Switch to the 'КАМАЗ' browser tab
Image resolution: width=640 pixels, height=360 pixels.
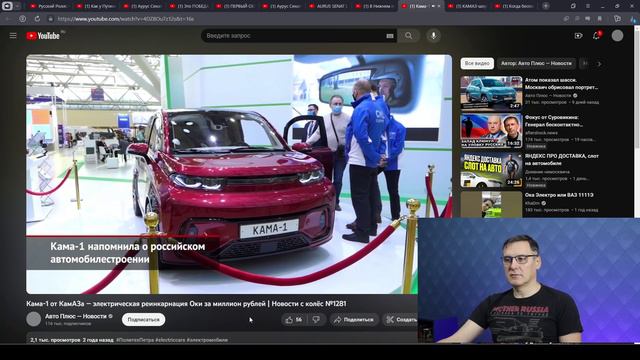[467, 6]
